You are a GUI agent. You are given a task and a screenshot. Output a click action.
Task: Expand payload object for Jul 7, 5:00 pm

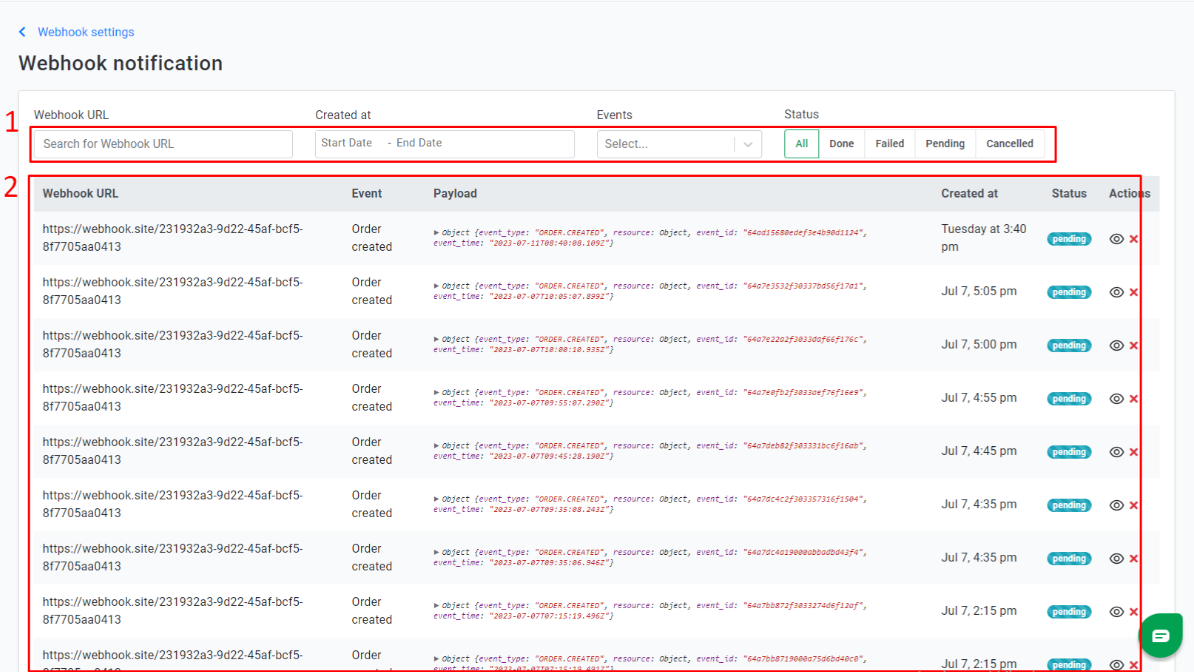point(436,340)
